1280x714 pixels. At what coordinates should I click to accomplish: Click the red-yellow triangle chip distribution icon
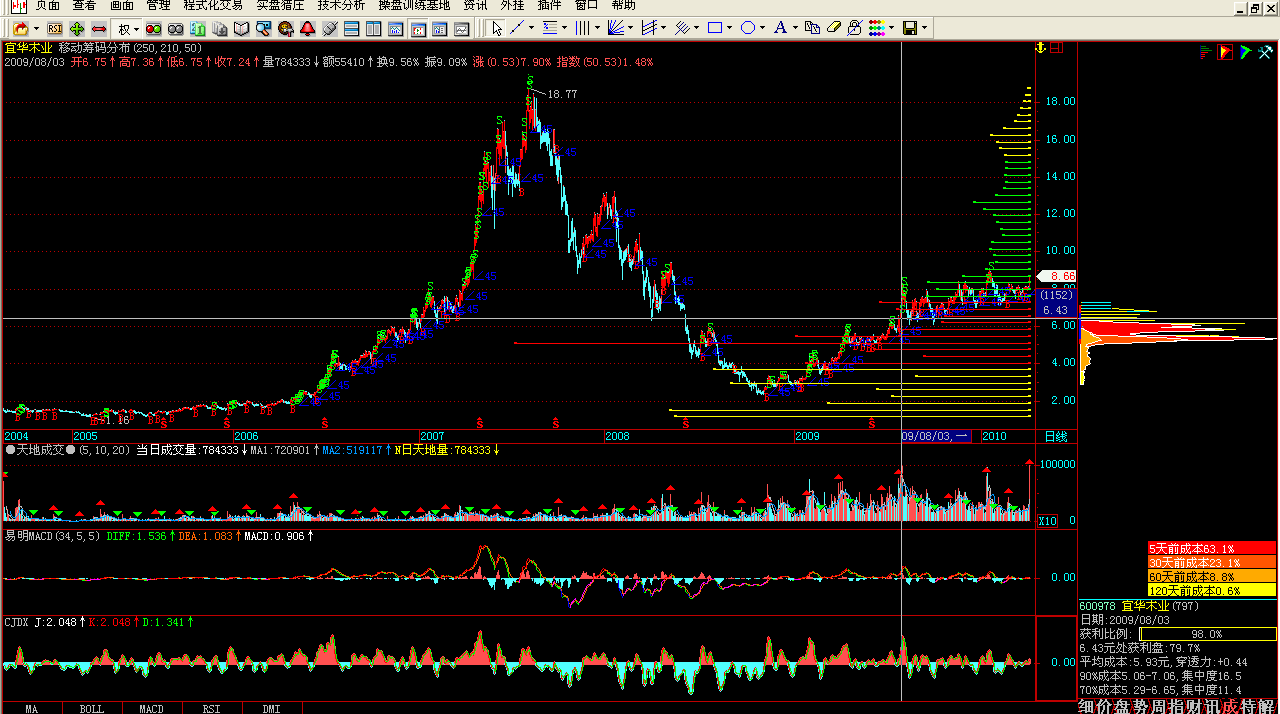point(1226,51)
